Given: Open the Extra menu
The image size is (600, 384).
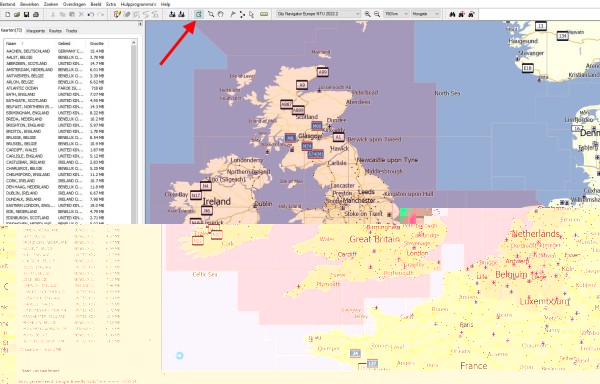Looking at the screenshot, I should (111, 4).
